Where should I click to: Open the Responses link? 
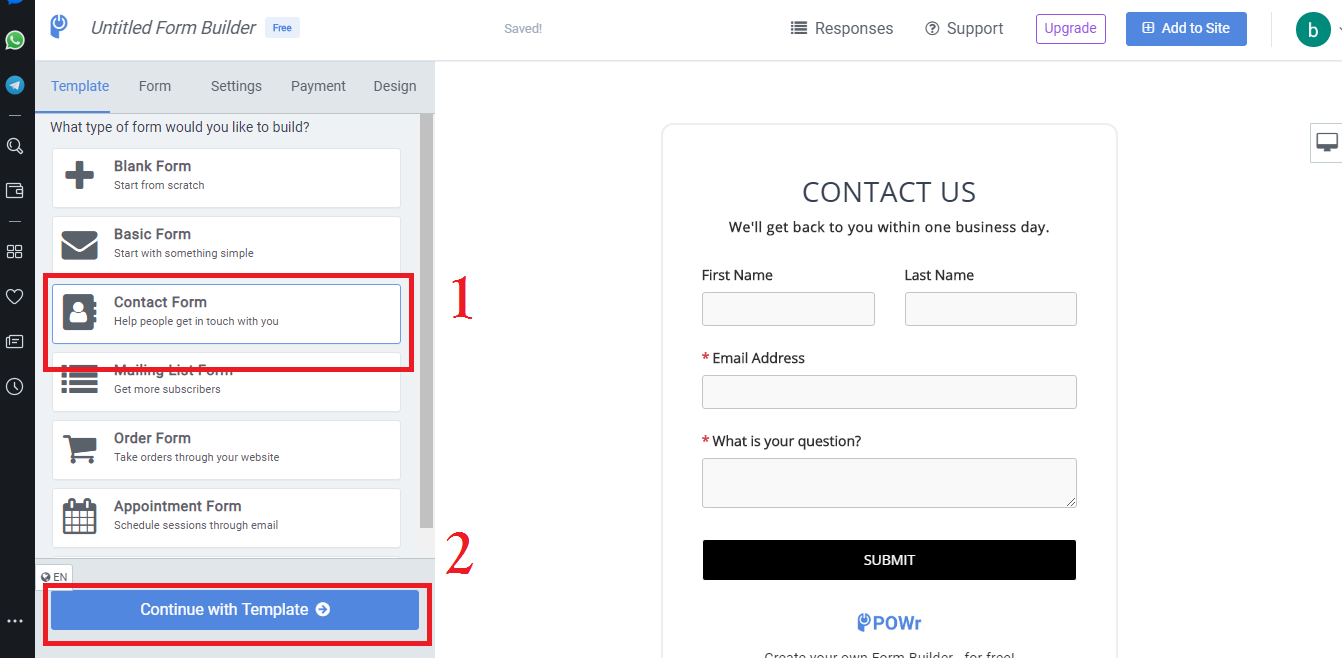point(842,28)
